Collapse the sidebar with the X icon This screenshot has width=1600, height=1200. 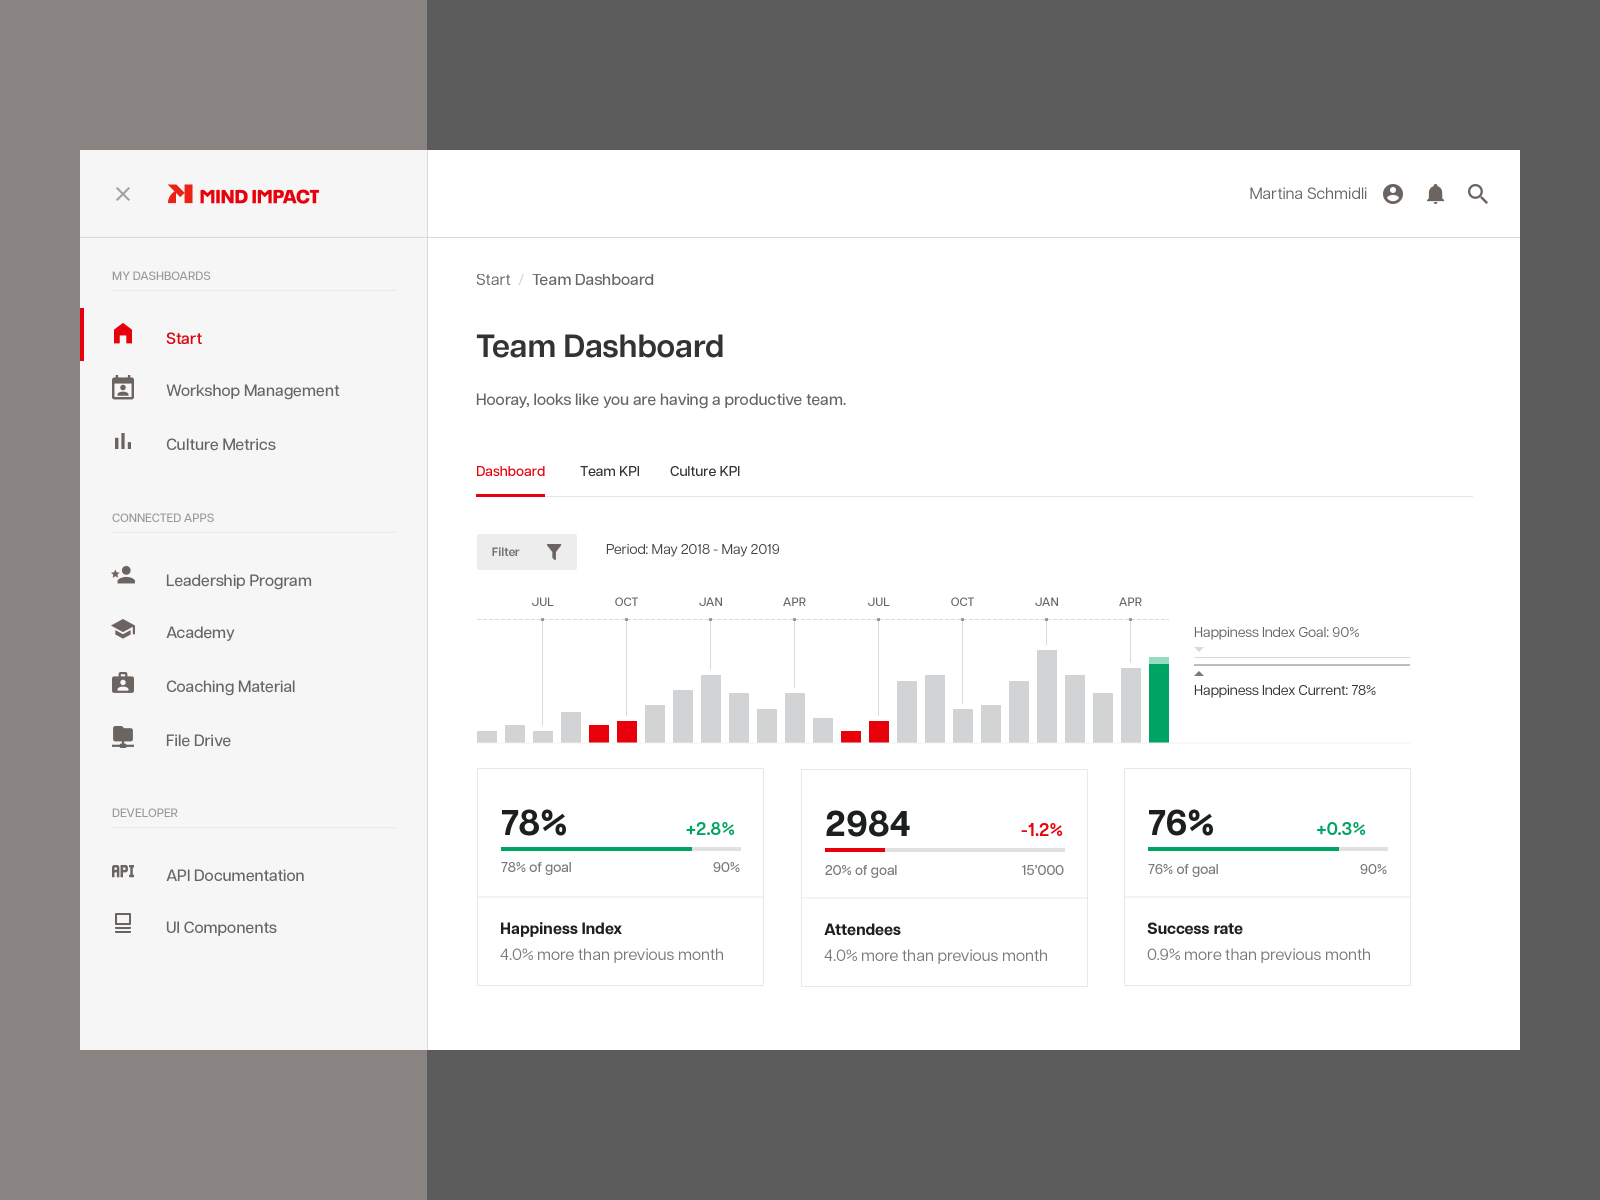click(x=123, y=194)
